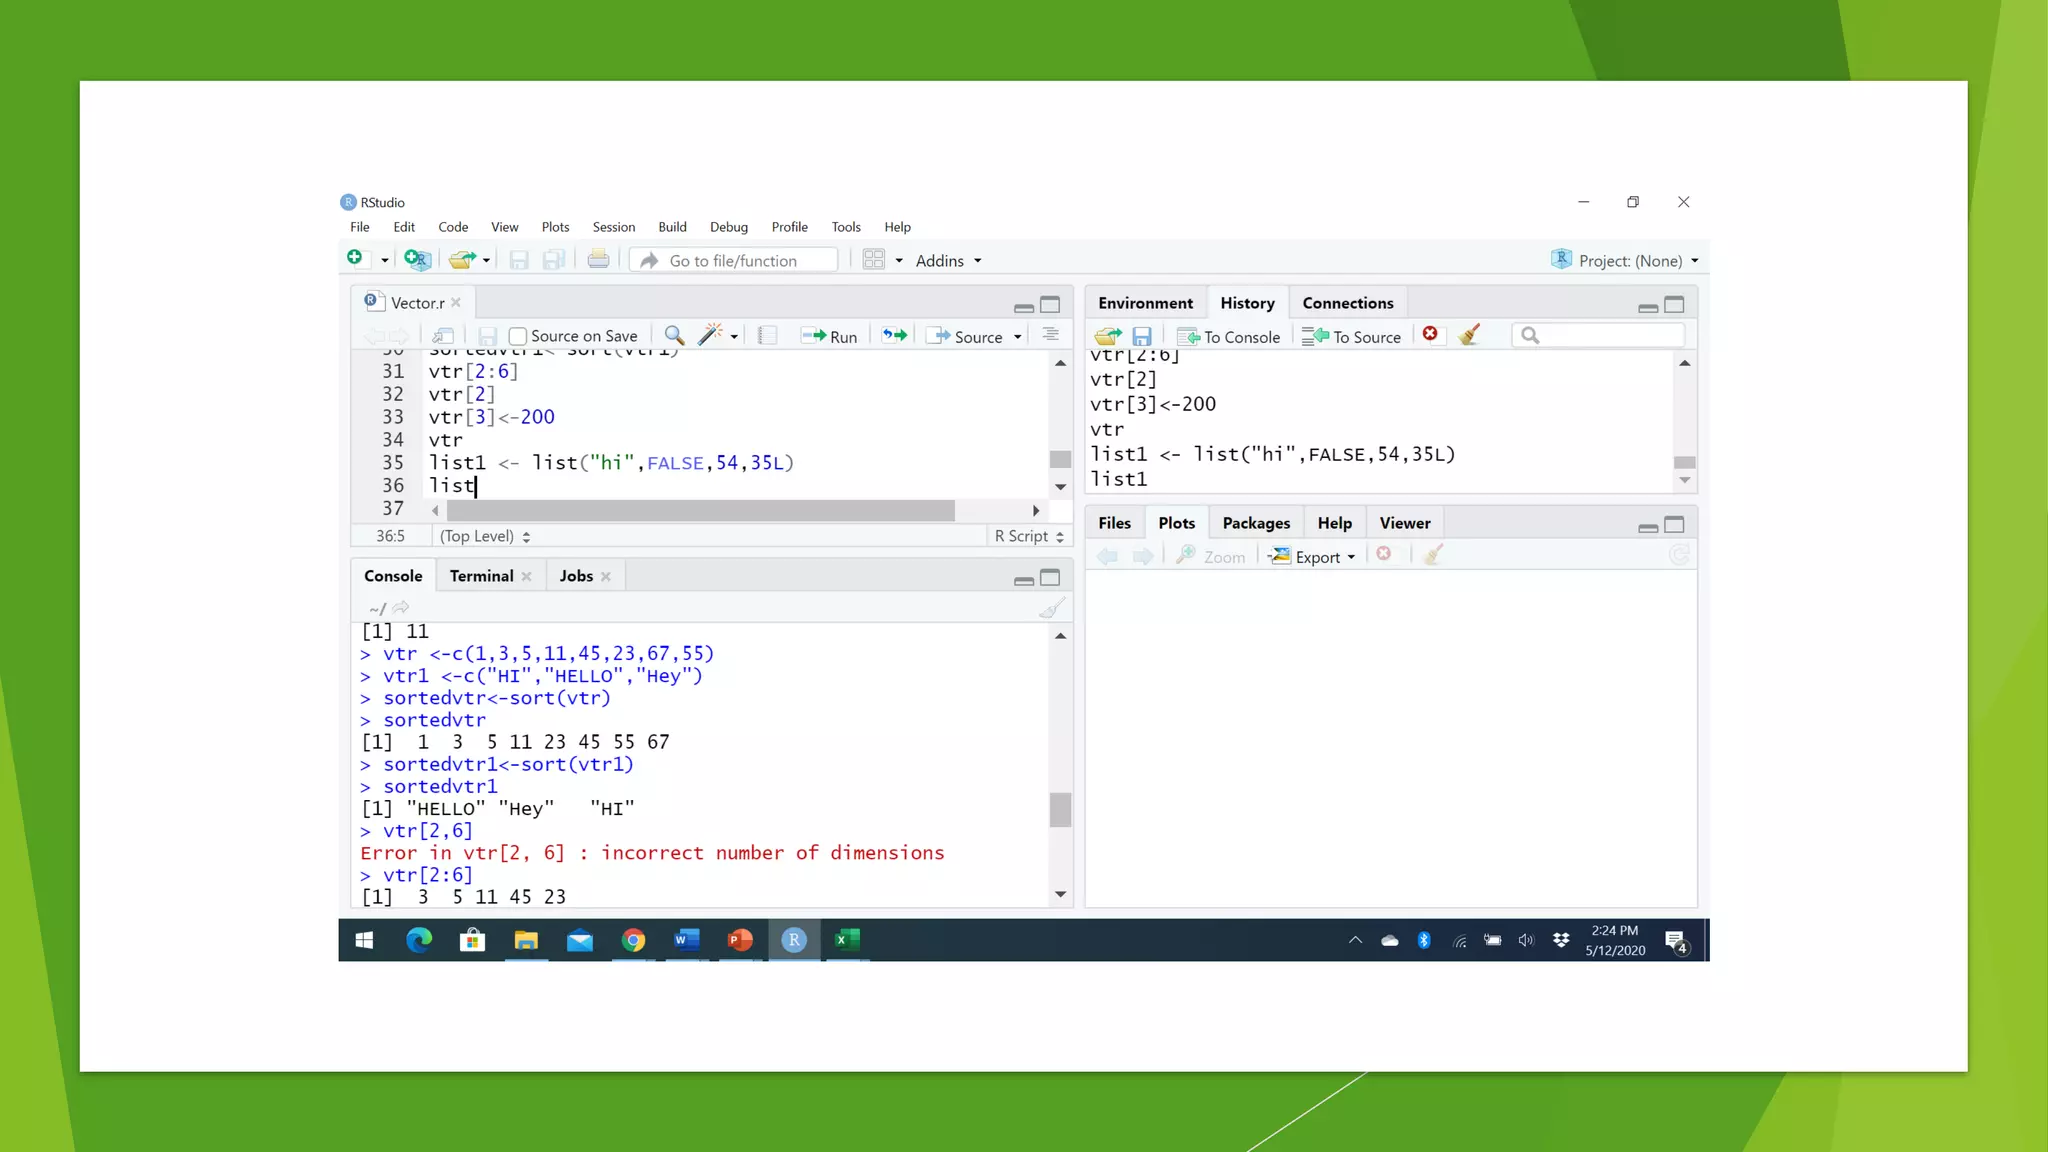The height and width of the screenshot is (1152, 2048).
Task: Open the Tools menu
Action: click(846, 227)
